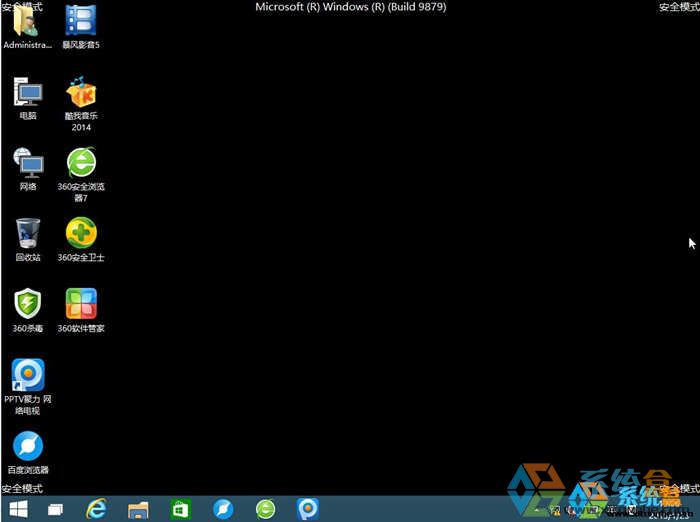Expand hidden system tray icons arrow

click(x=537, y=509)
